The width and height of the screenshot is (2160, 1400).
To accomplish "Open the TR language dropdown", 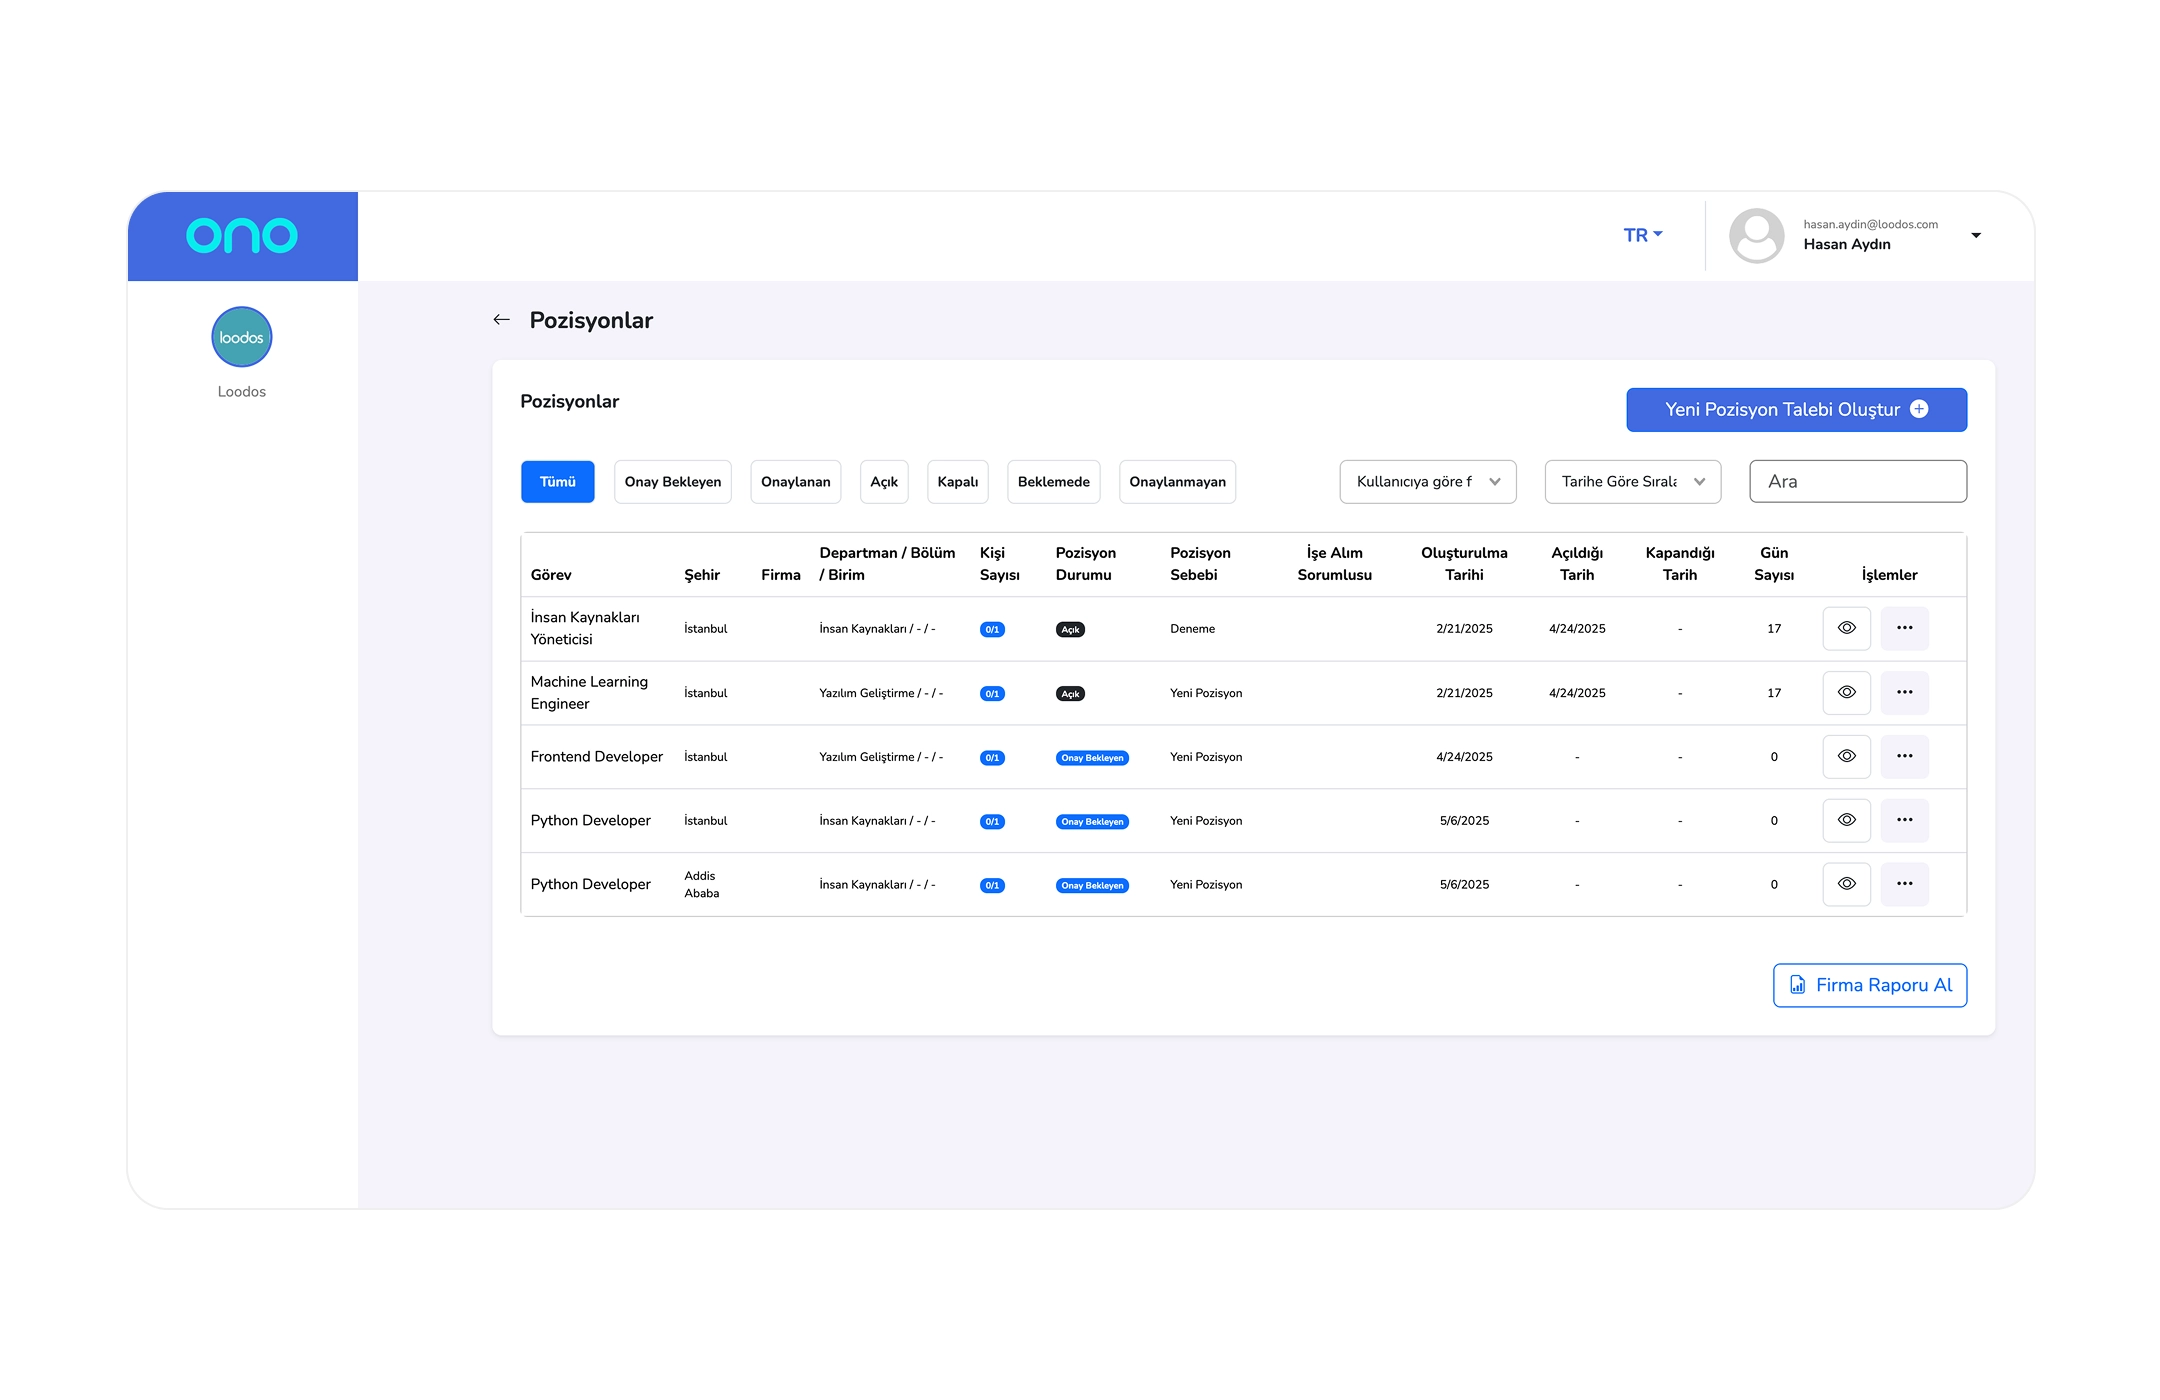I will [1642, 235].
